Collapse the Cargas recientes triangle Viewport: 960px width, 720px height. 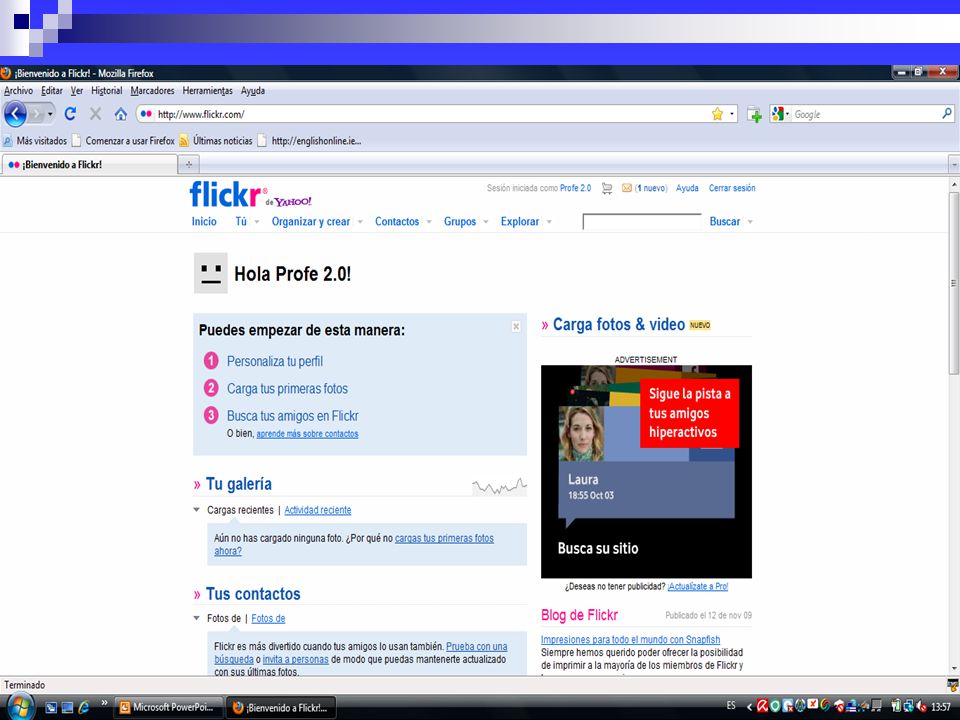(197, 509)
